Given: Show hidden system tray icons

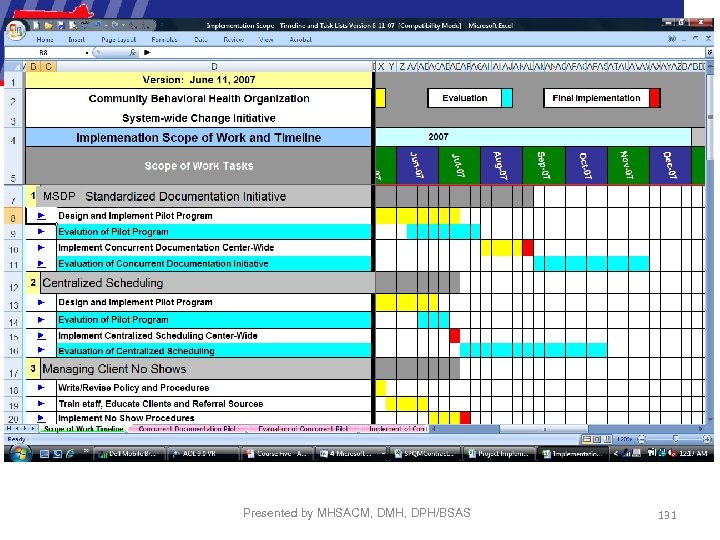Looking at the screenshot, I should click(x=616, y=454).
